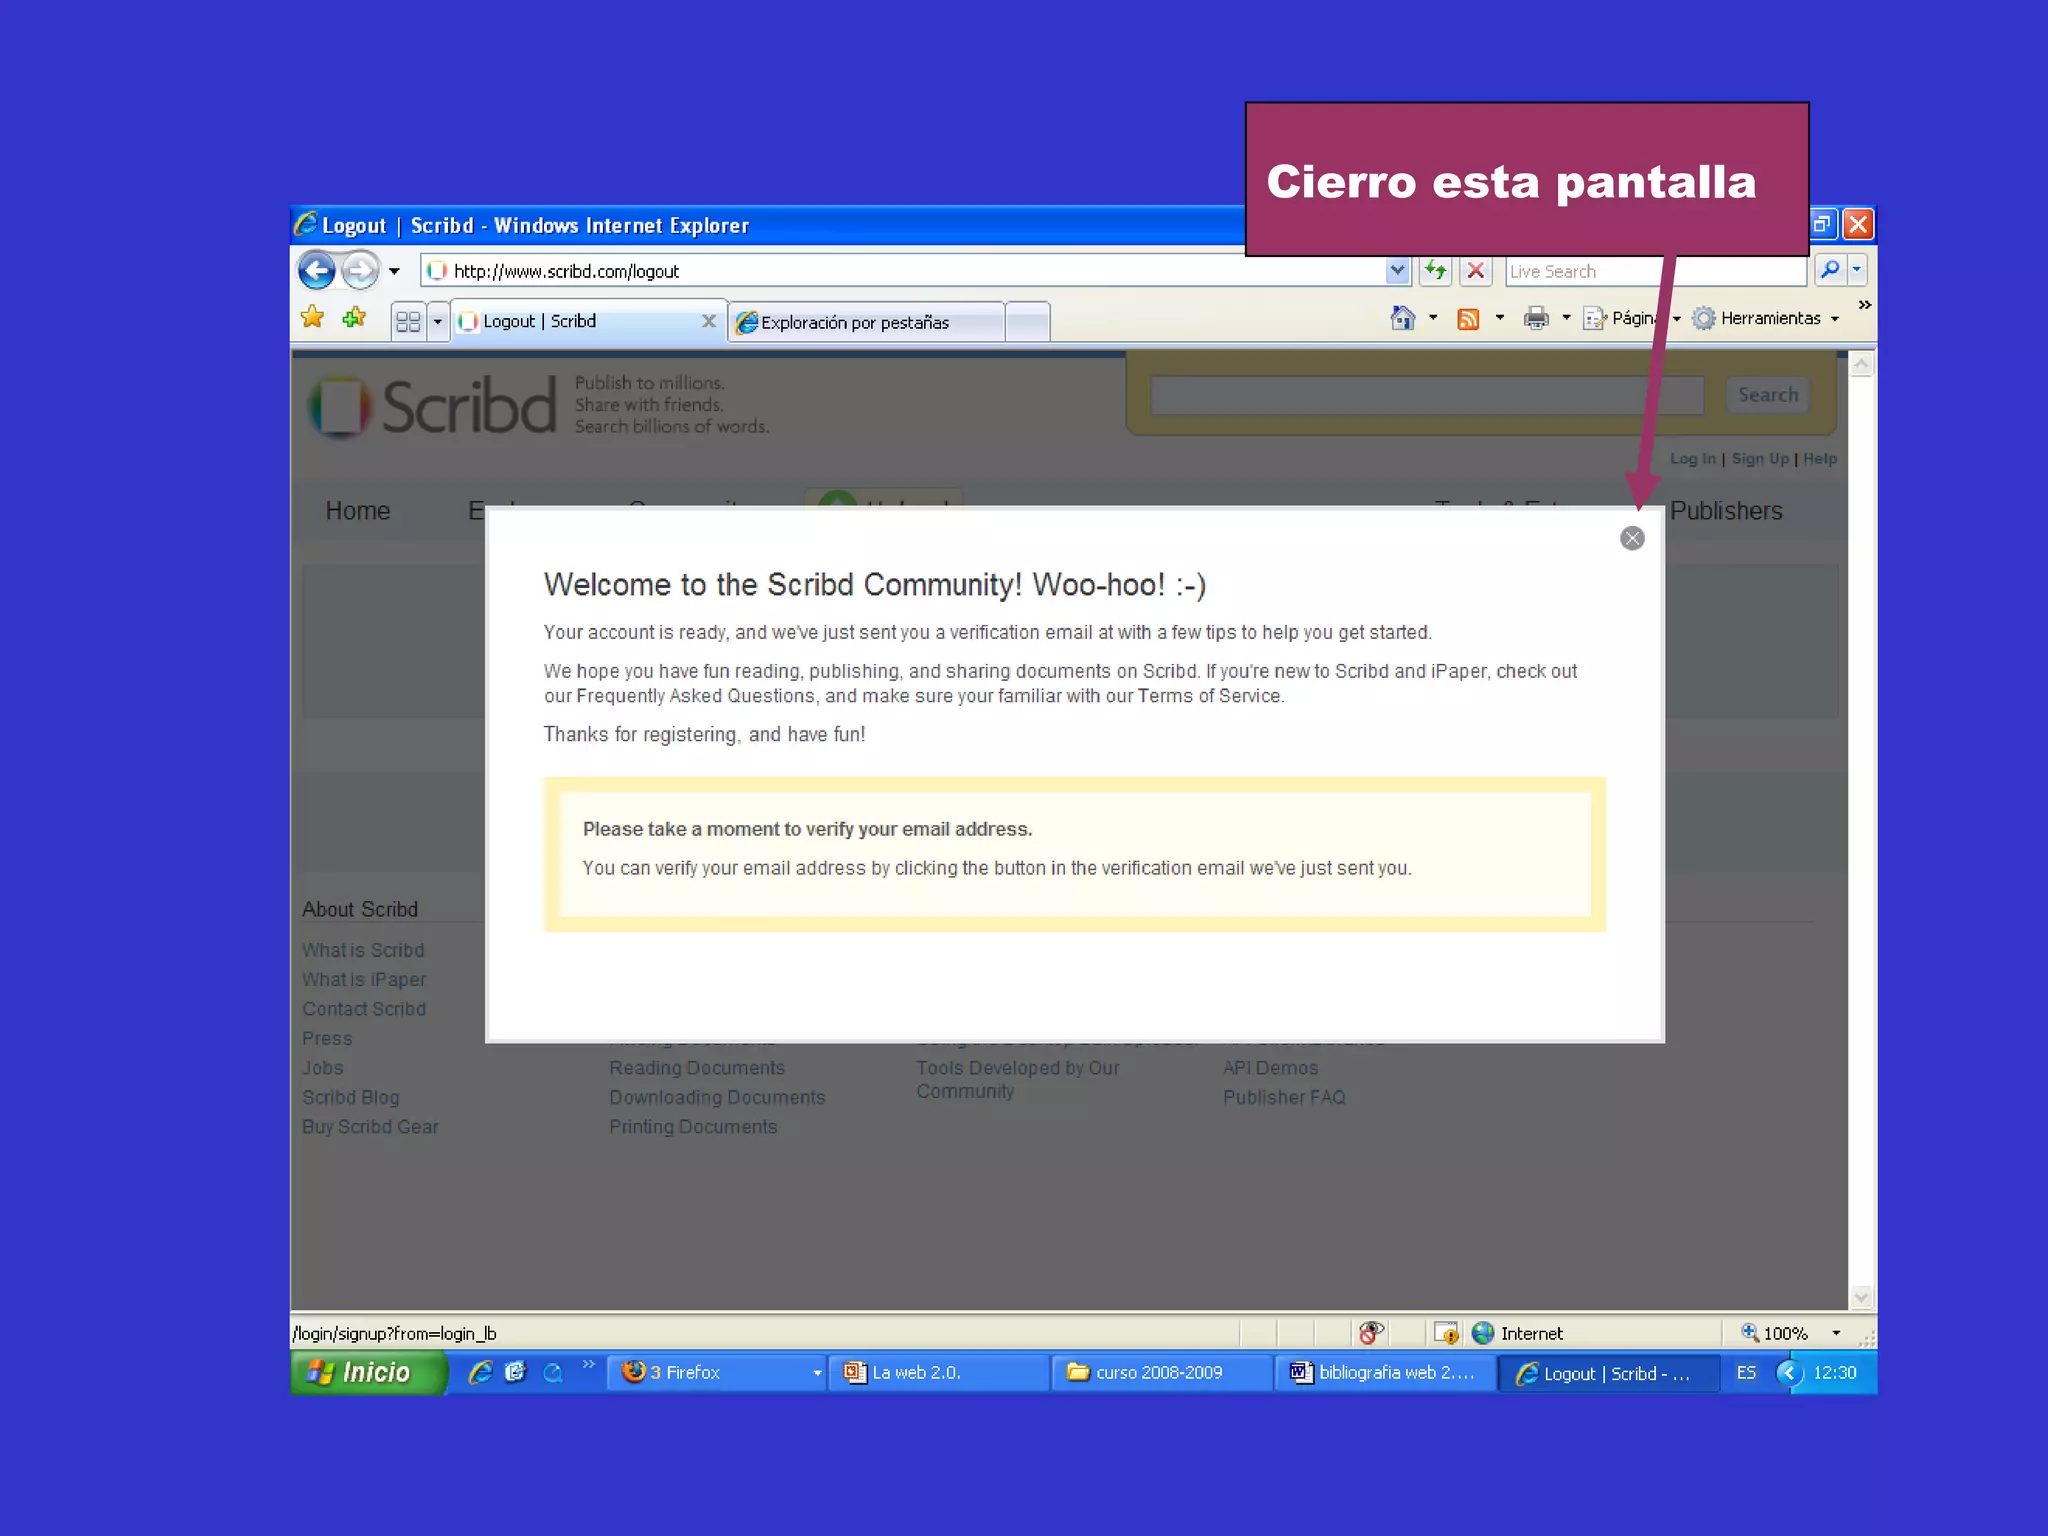Expand the Print options dropdown

click(x=1566, y=318)
